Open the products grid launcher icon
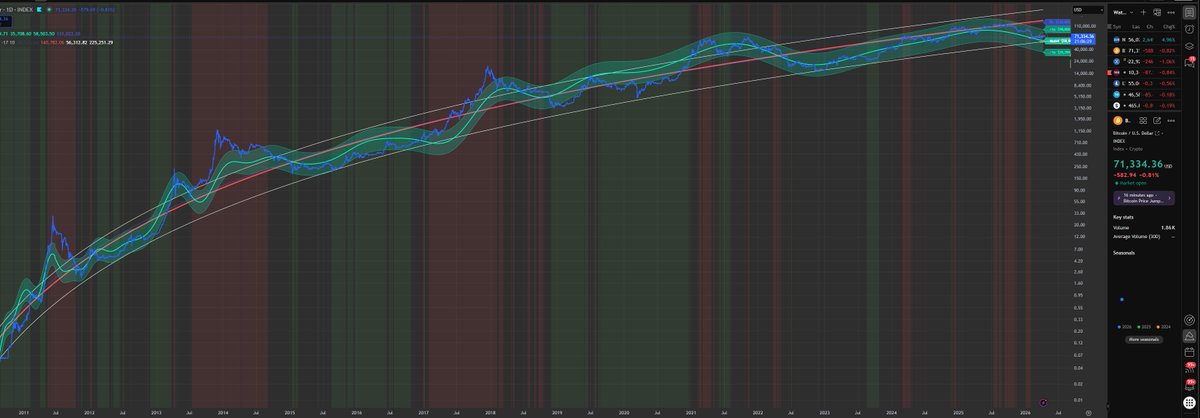This screenshot has height=418, width=1200. [1189, 402]
